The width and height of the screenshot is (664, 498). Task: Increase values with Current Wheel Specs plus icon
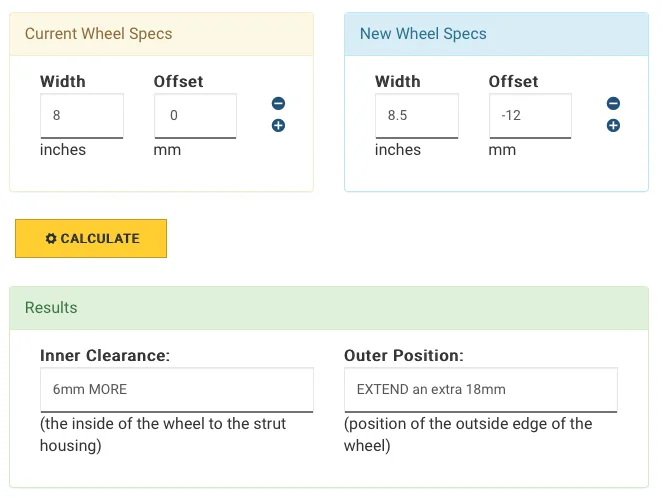click(x=278, y=125)
